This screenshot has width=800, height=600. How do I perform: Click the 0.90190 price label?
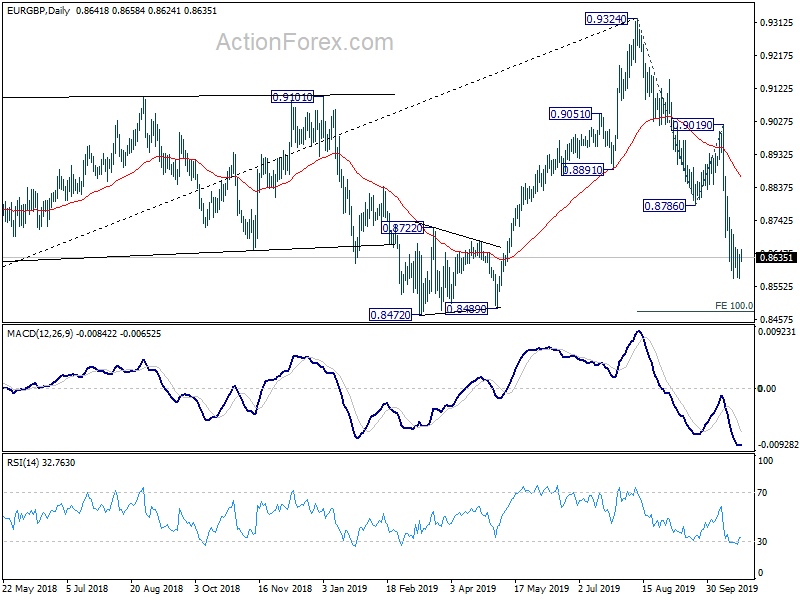pyautogui.click(x=693, y=125)
